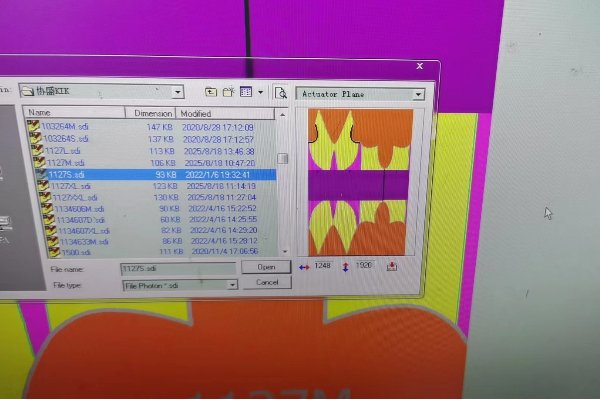
Task: Click the date 2020/11/4 17:06:56
Action: pos(225,251)
